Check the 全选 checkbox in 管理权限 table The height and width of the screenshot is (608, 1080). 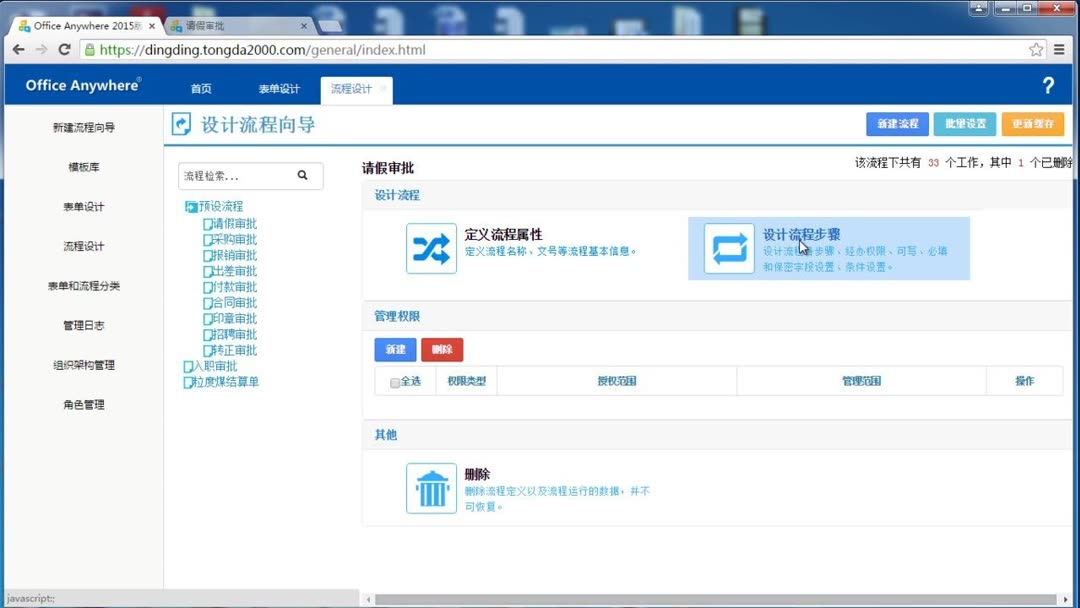pyautogui.click(x=394, y=381)
